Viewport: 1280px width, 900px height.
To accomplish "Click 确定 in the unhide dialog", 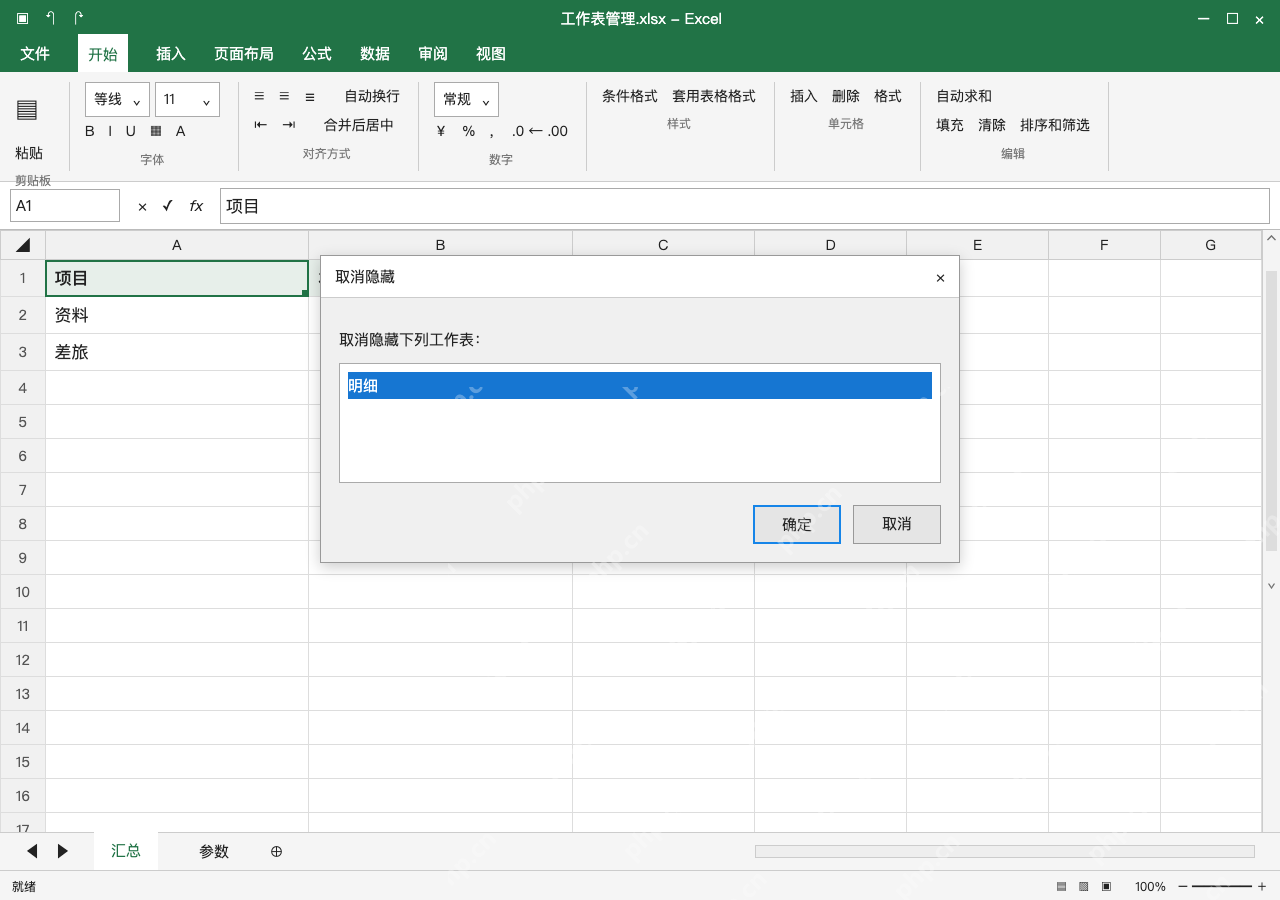I will [x=797, y=524].
